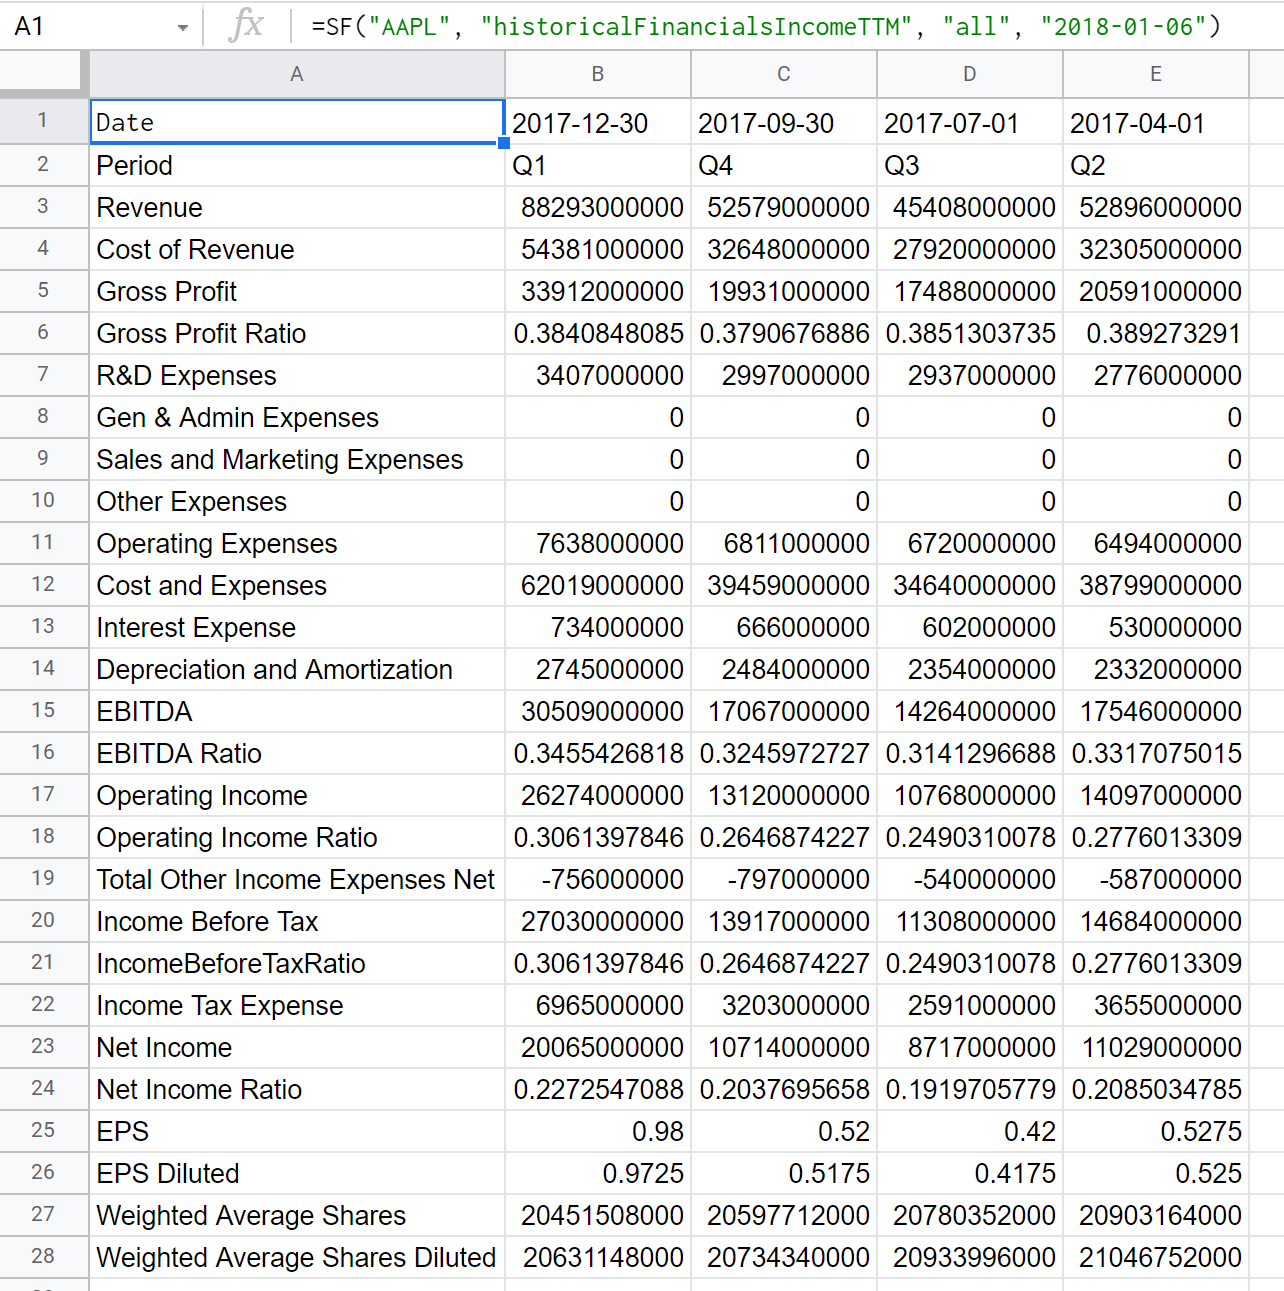The height and width of the screenshot is (1291, 1284).
Task: Select the EBITDA label cell
Action: pyautogui.click(x=297, y=711)
